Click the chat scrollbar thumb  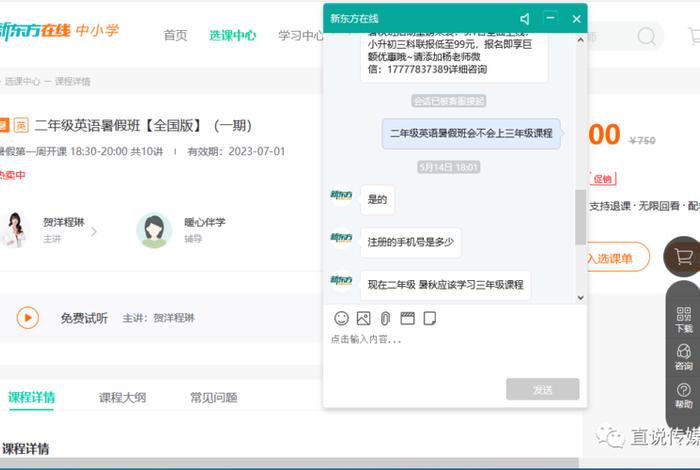[x=580, y=217]
